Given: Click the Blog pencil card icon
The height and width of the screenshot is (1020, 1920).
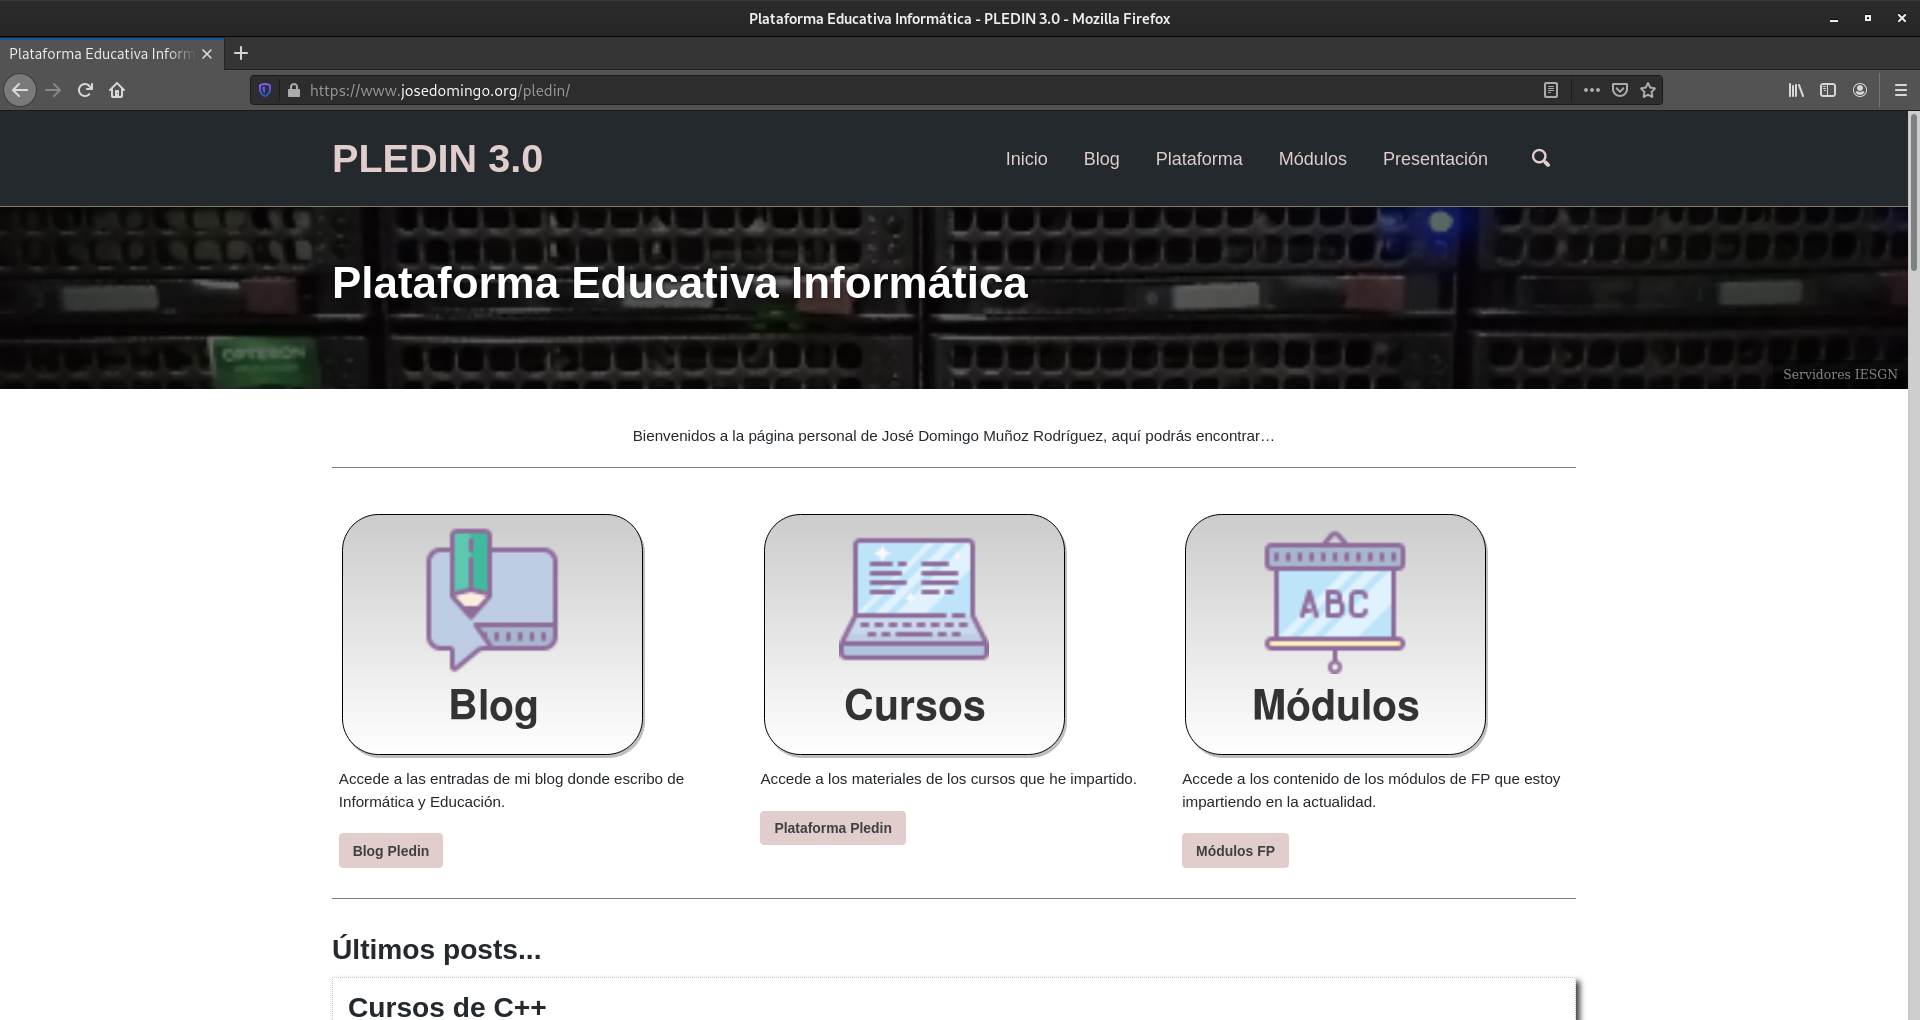Looking at the screenshot, I should (491, 600).
